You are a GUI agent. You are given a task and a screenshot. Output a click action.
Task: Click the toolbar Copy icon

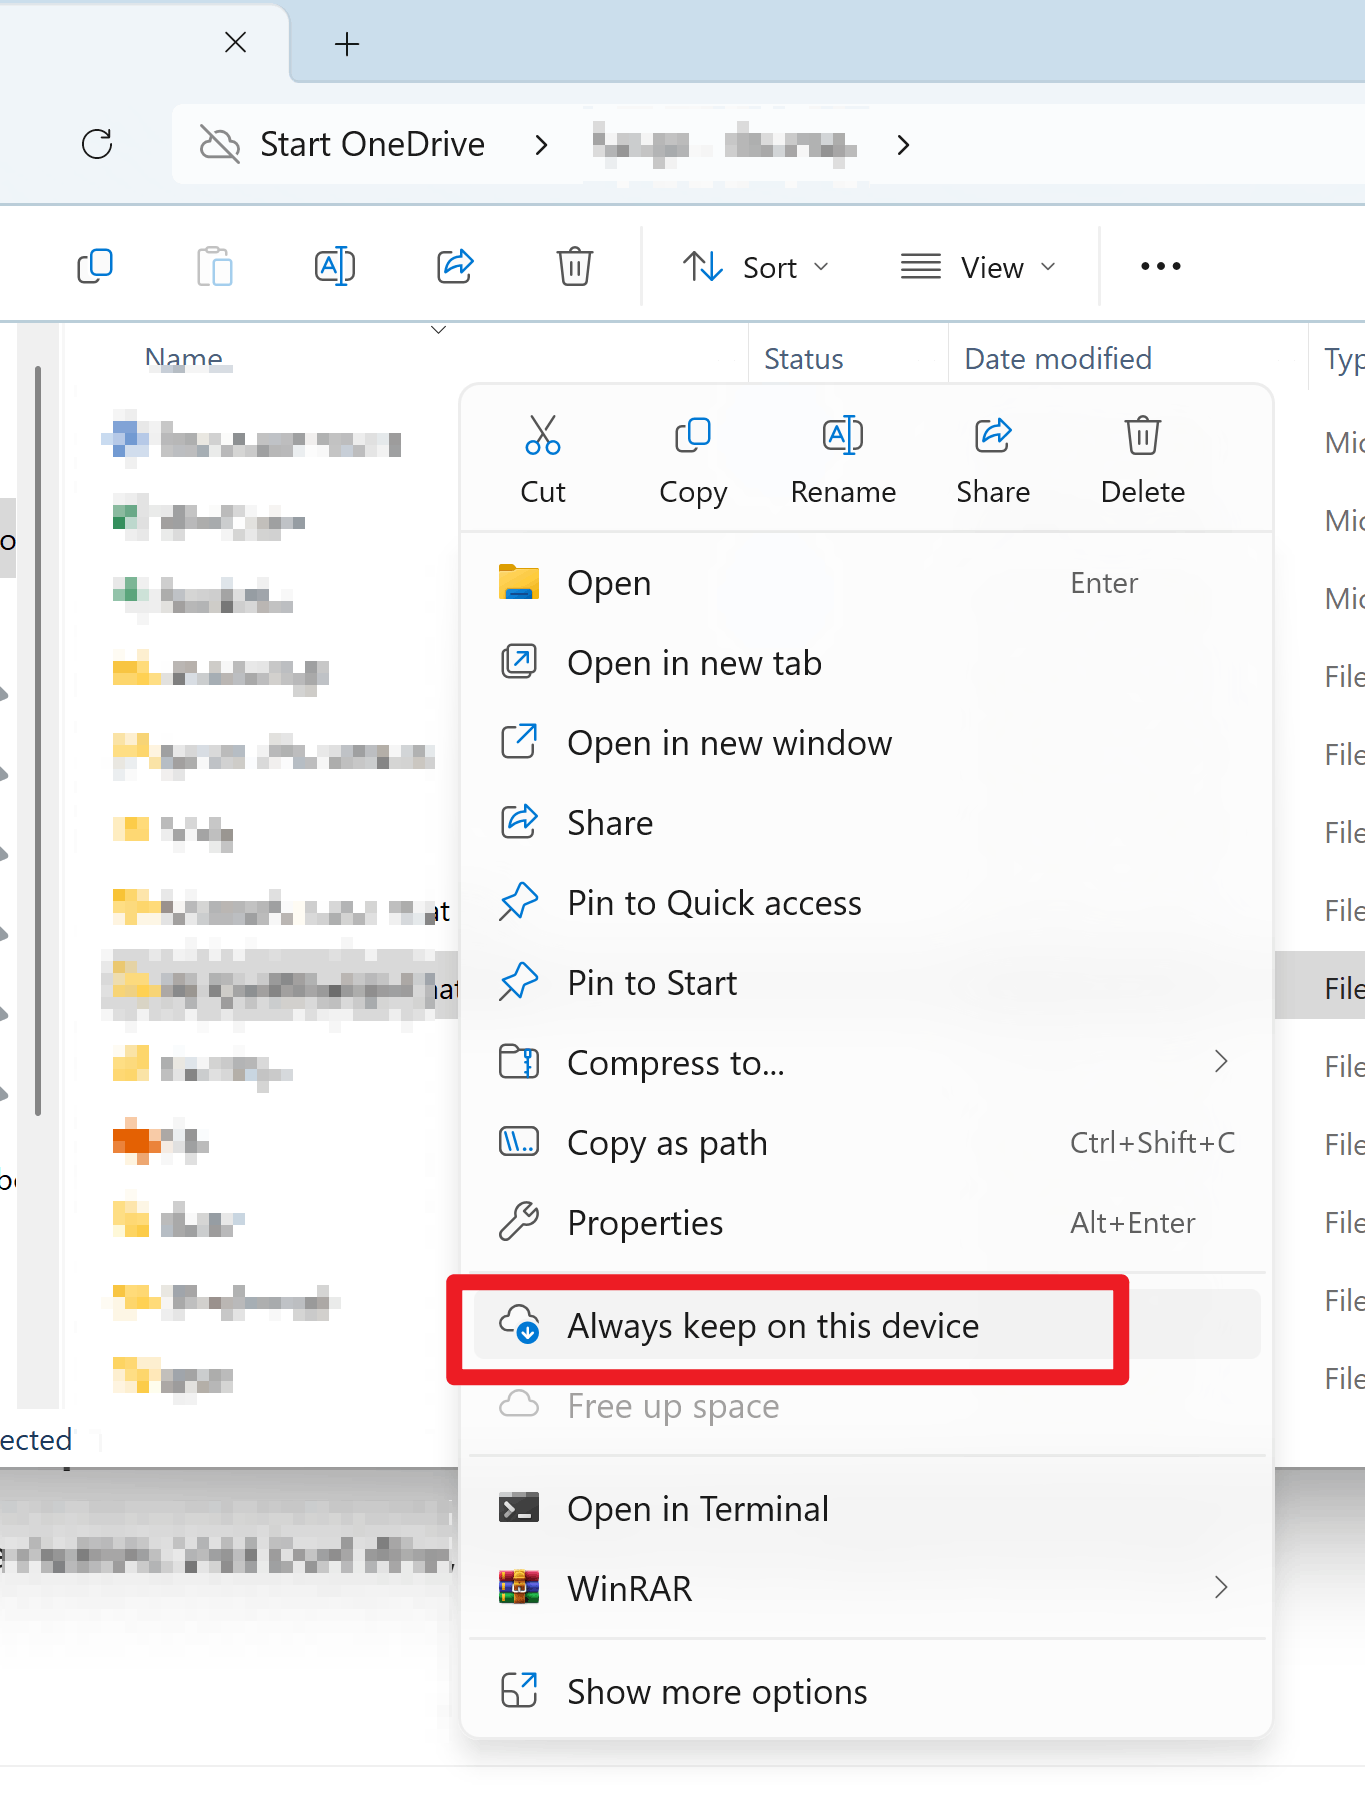[95, 266]
